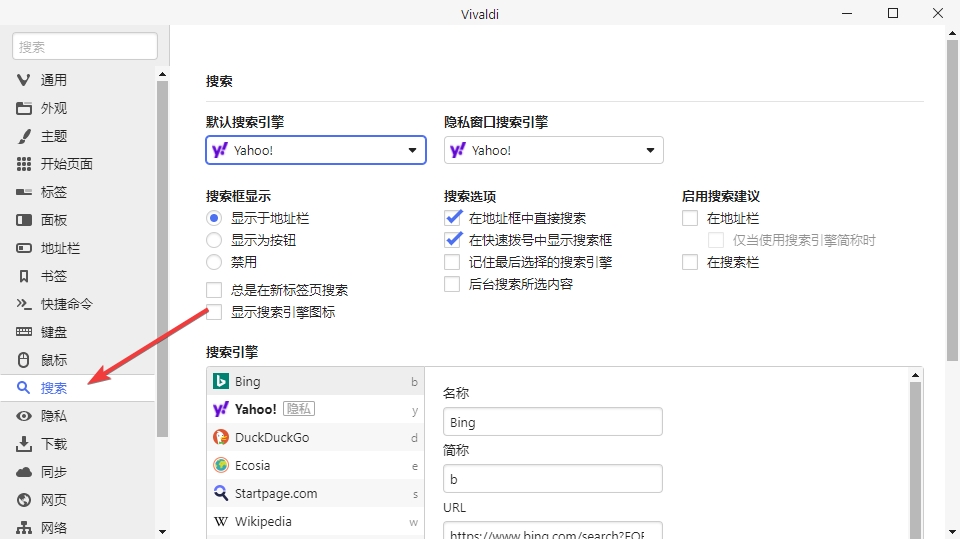Click the DuckDuckGo logo in the engine list
Image resolution: width=960 pixels, height=539 pixels.
220,437
